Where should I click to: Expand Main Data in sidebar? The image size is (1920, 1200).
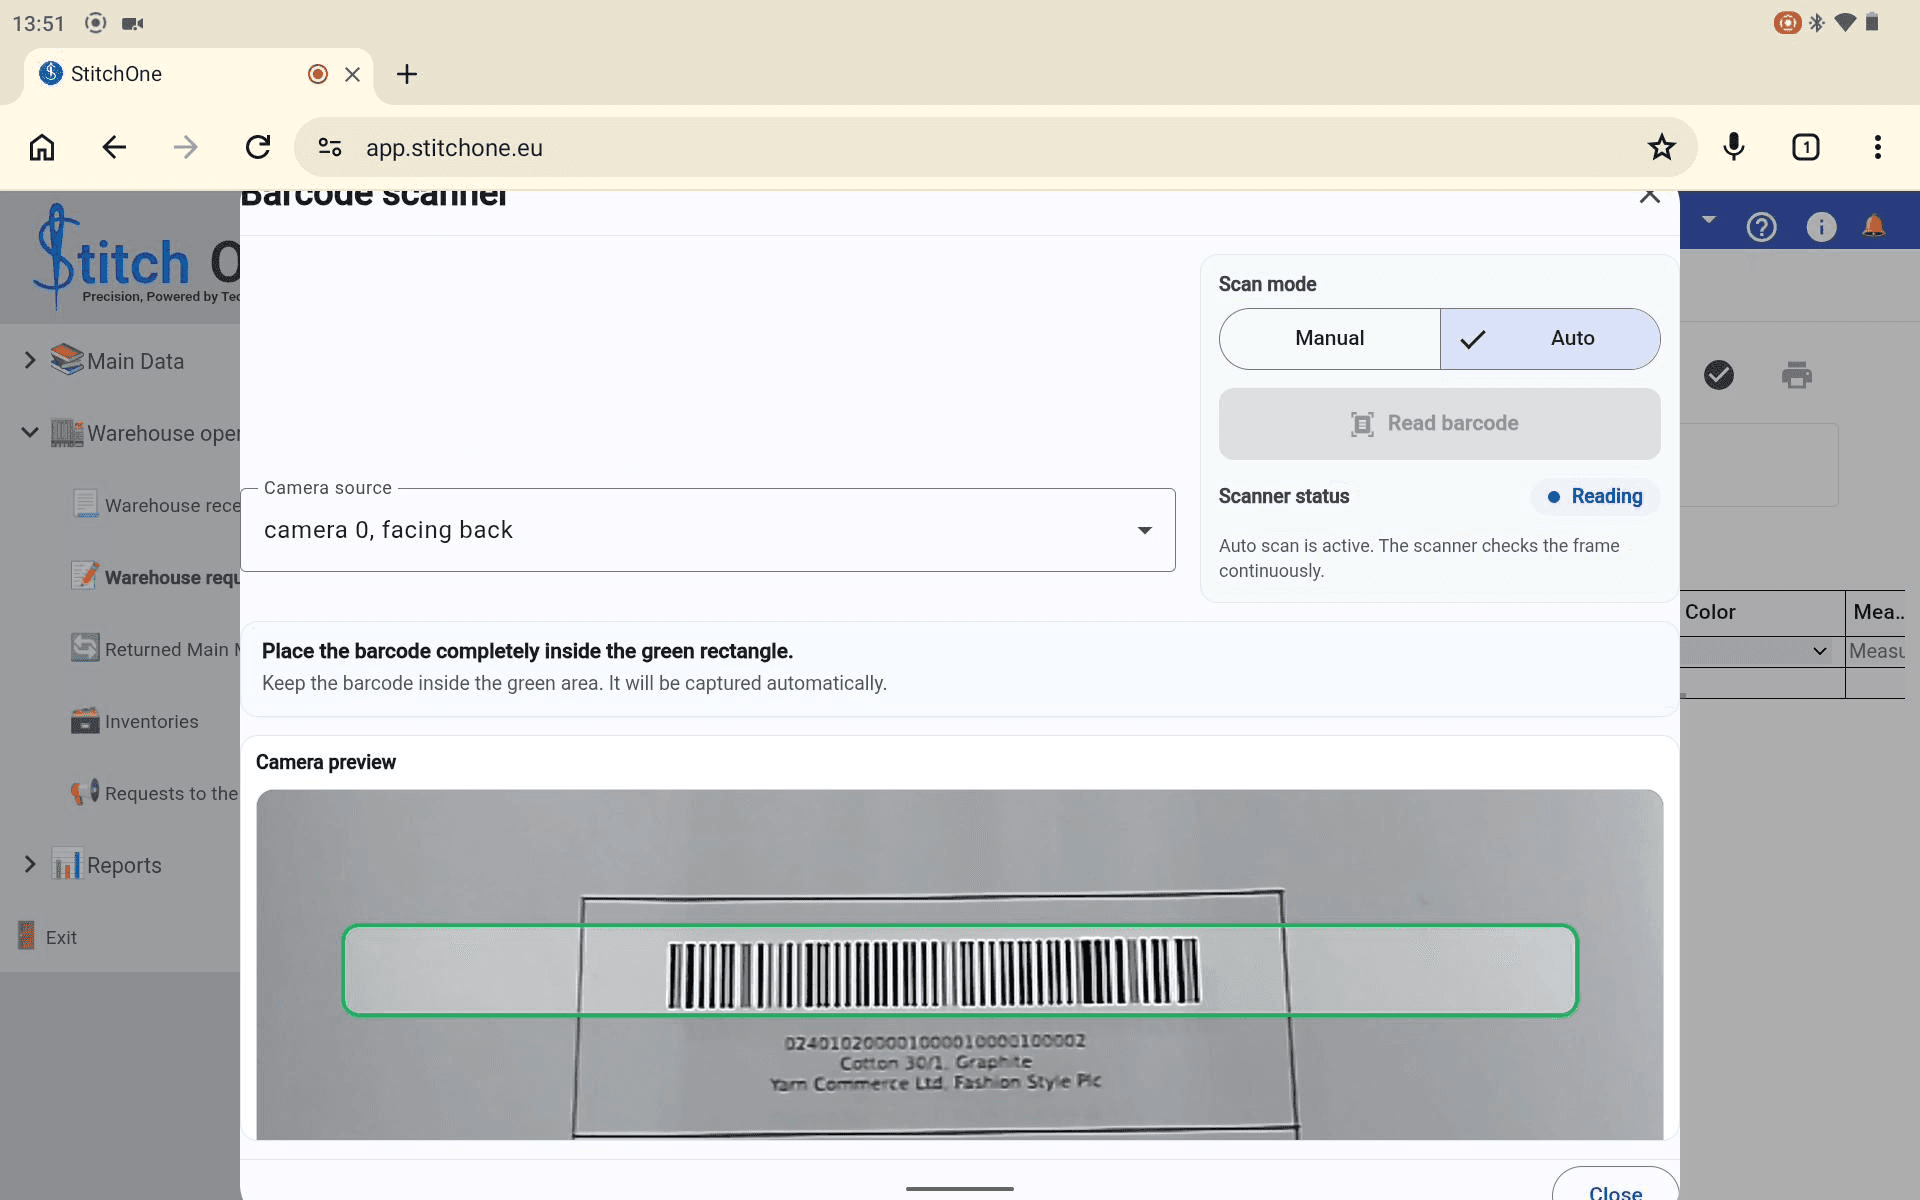30,360
